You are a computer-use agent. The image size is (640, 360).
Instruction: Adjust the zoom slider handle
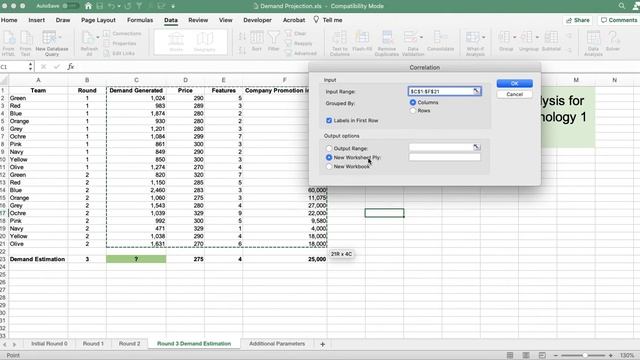click(584, 355)
